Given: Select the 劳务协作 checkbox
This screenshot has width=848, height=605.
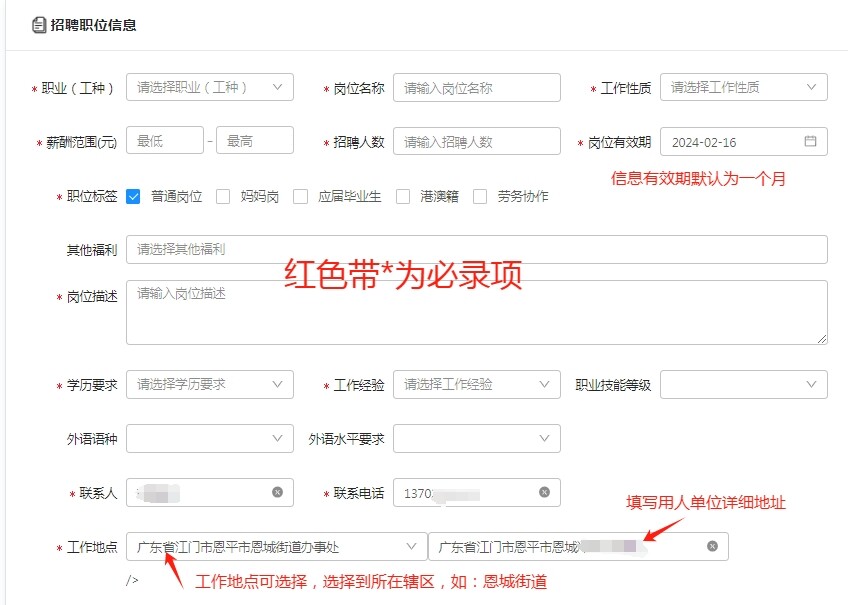Looking at the screenshot, I should (480, 197).
